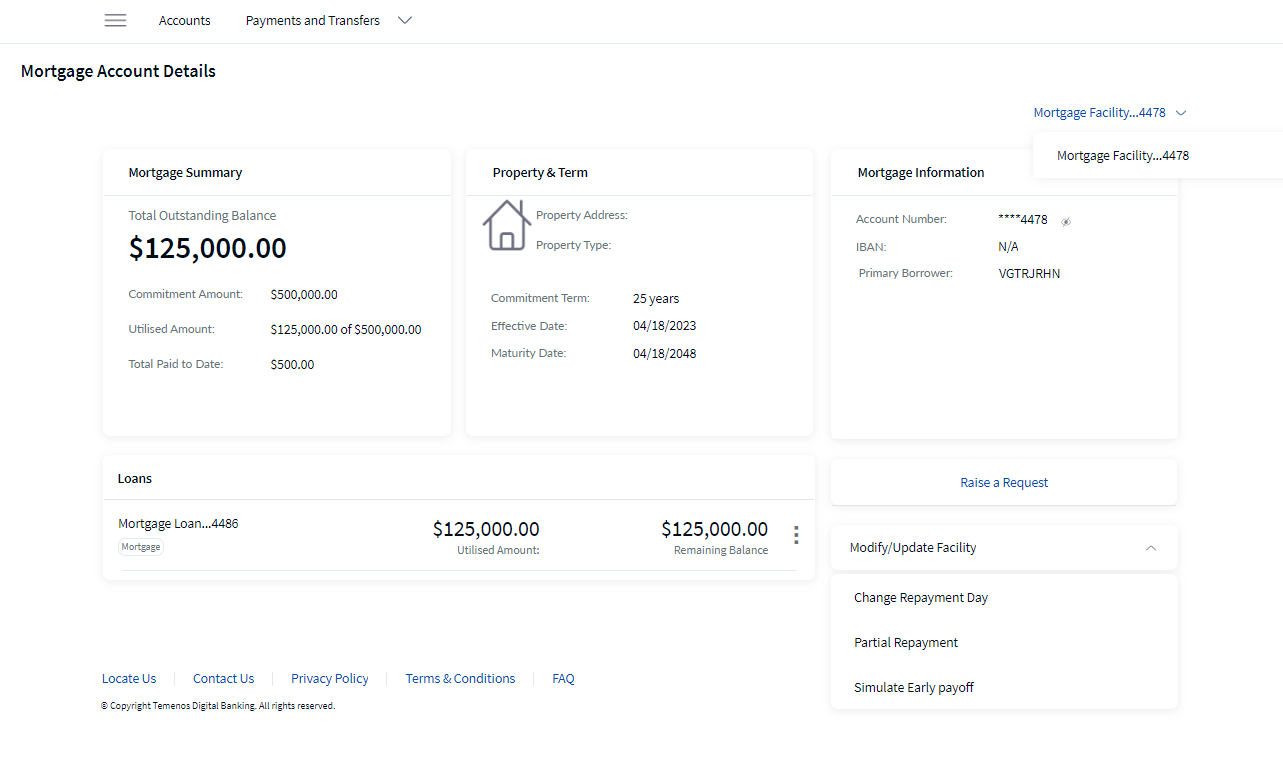Open the FAQ footer link
The height and width of the screenshot is (762, 1283).
563,678
